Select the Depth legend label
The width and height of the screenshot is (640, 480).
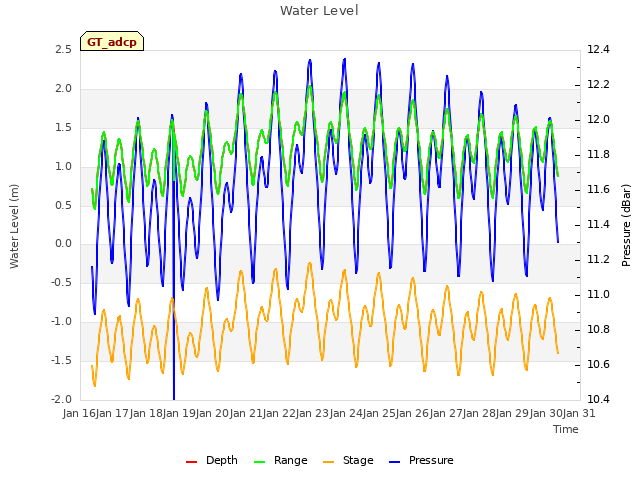(x=222, y=460)
